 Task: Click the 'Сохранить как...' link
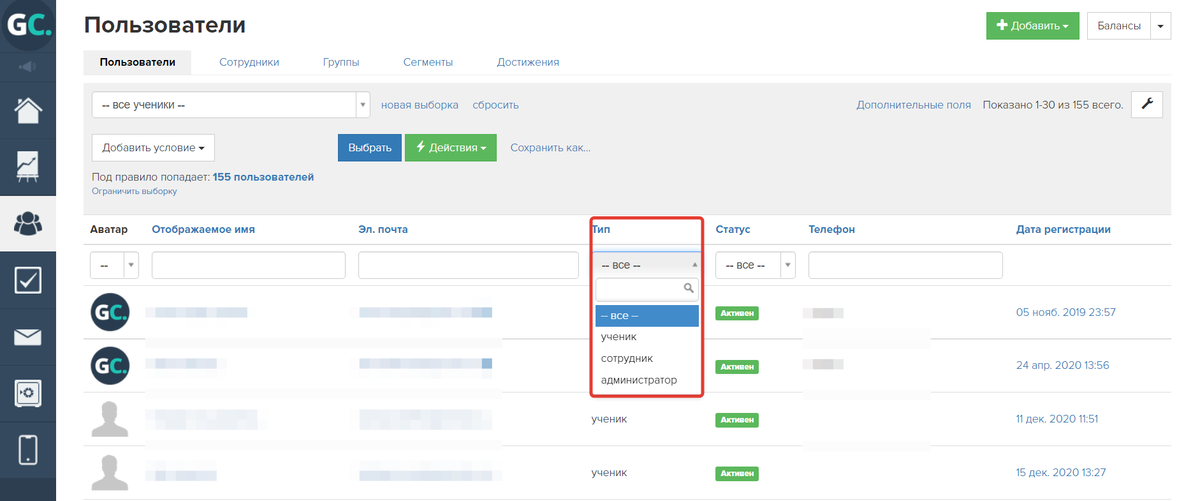(550, 148)
